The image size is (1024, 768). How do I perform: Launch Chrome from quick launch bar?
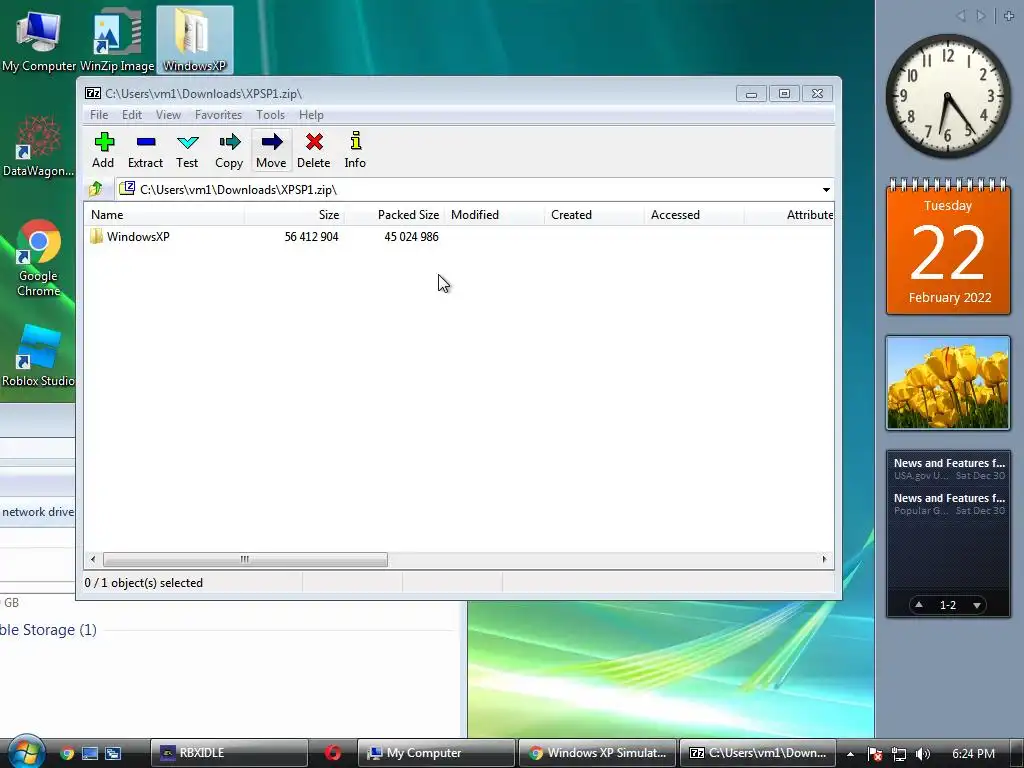[67, 753]
